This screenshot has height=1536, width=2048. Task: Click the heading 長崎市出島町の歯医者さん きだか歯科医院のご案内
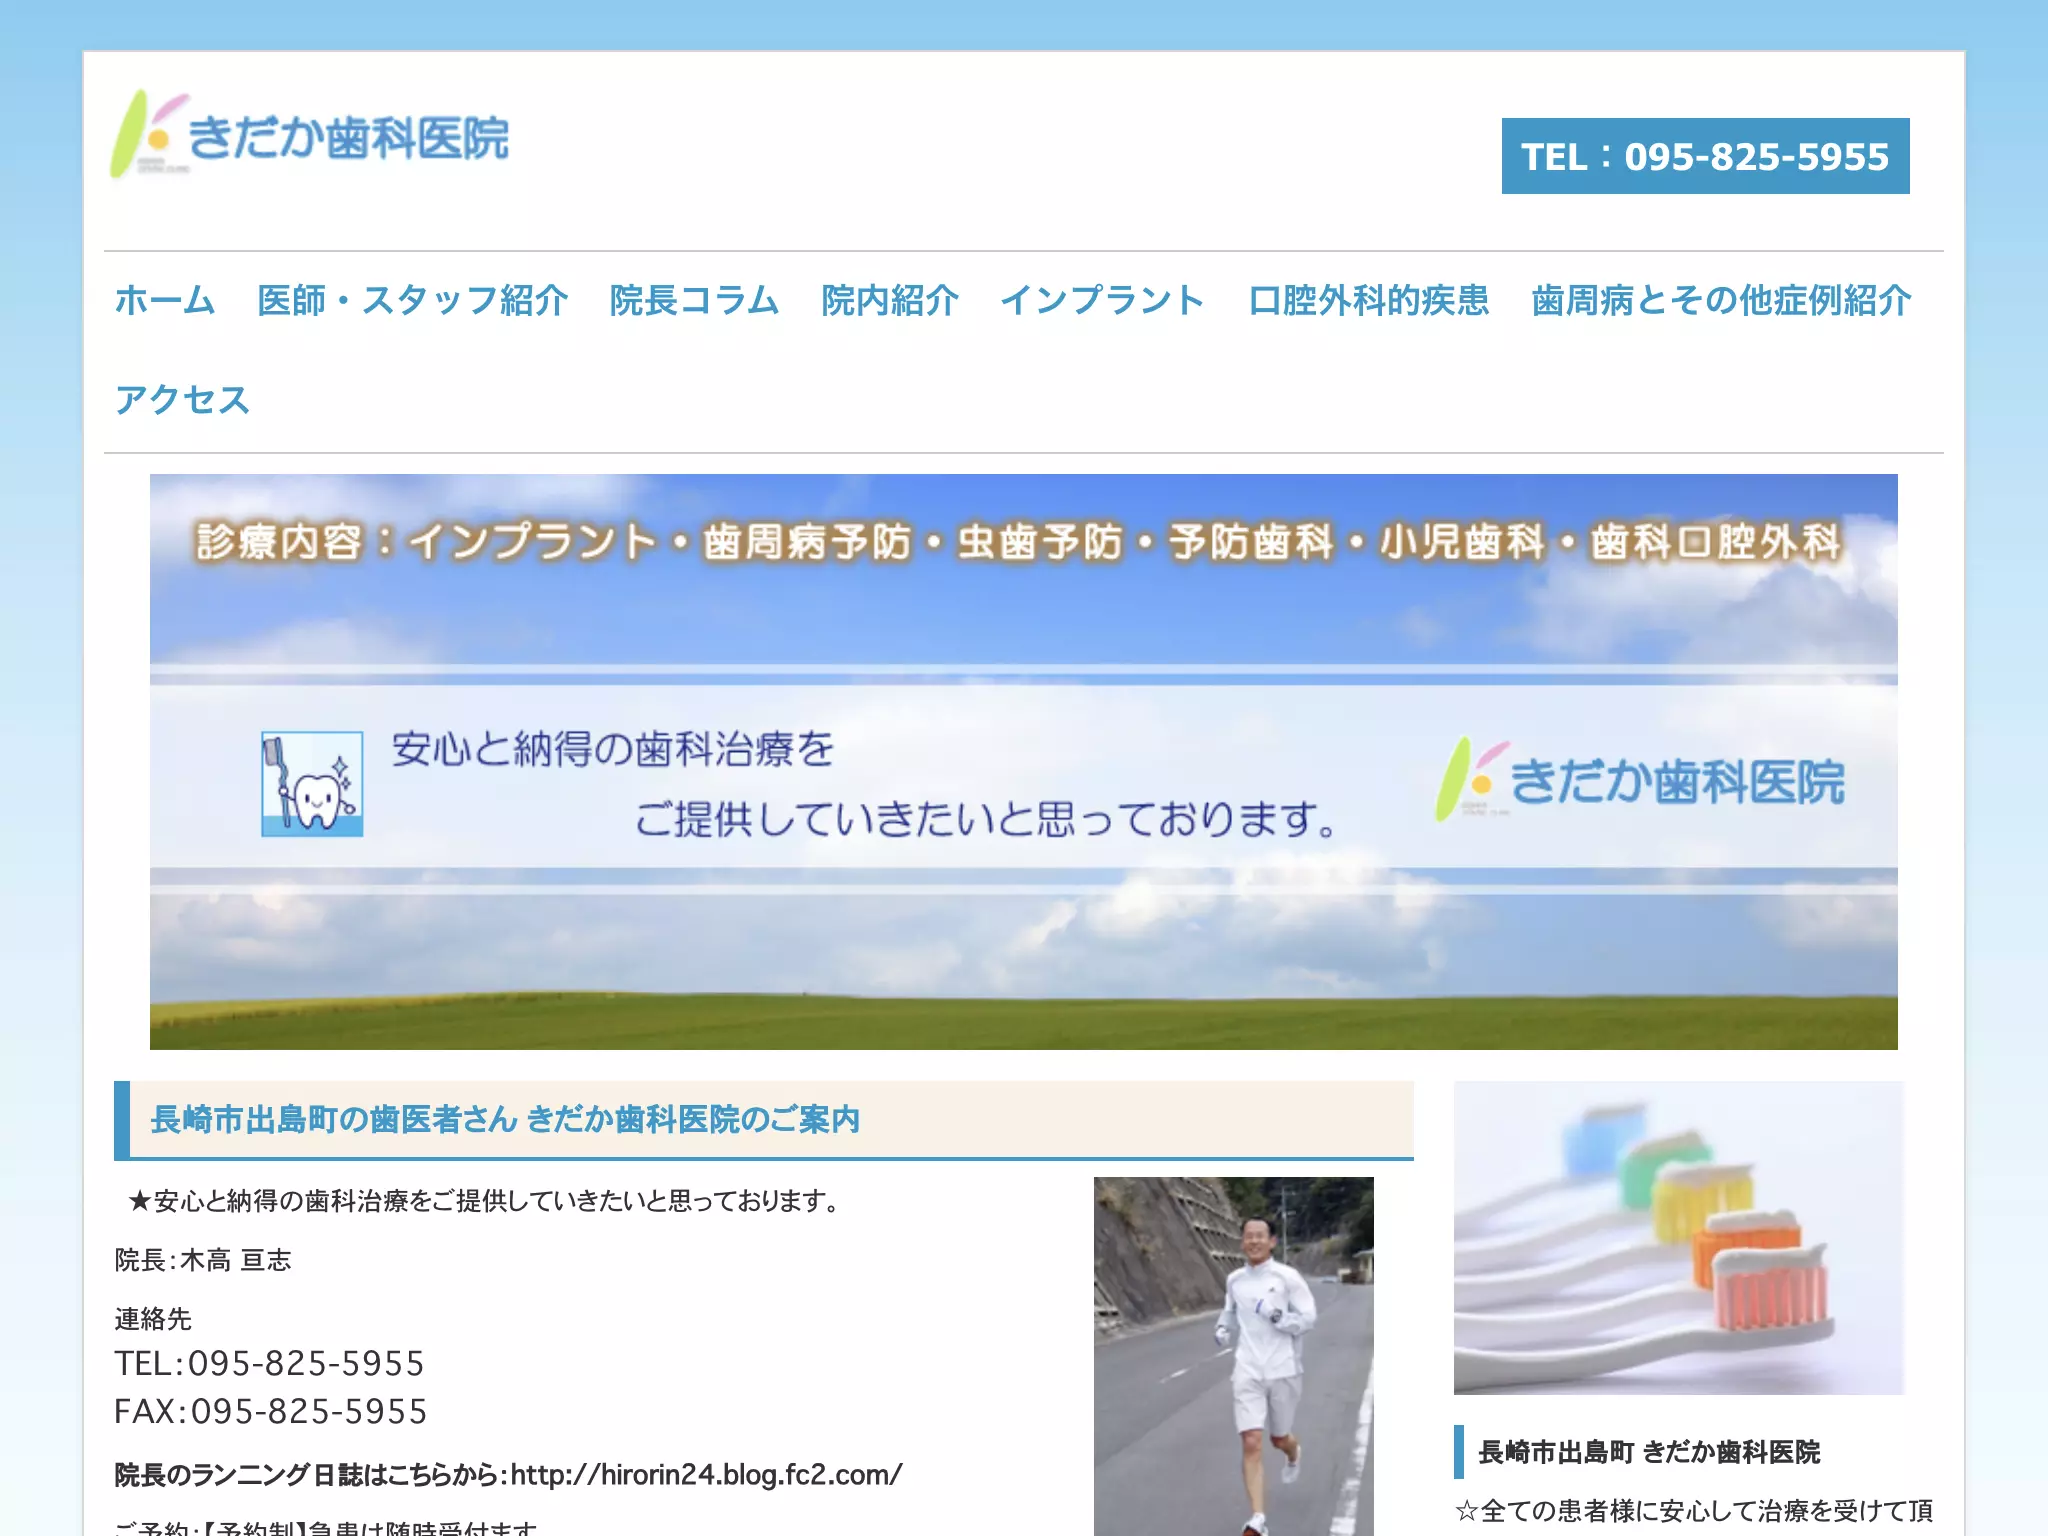[506, 1119]
